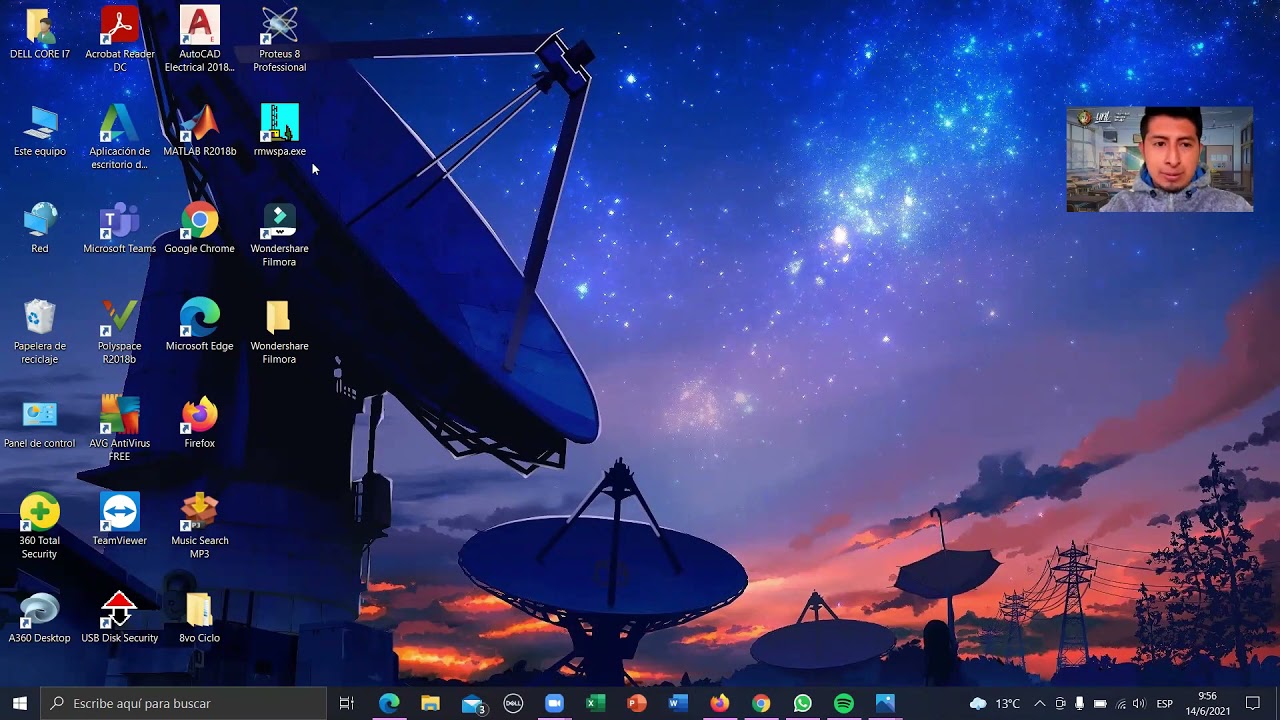The height and width of the screenshot is (720, 1280).
Task: Launch Music Search MP3 shortcut
Action: pyautogui.click(x=199, y=526)
